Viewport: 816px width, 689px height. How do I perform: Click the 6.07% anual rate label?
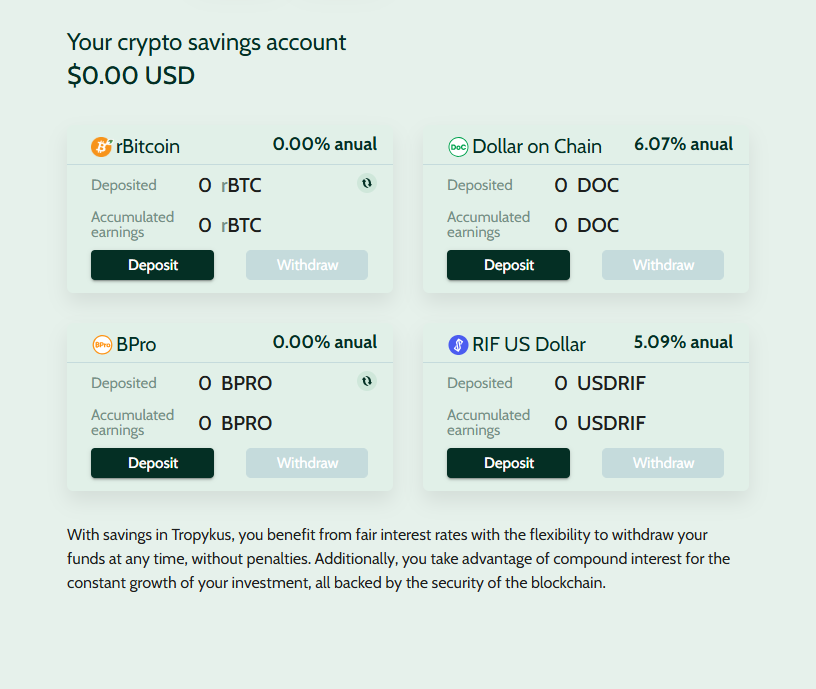point(683,144)
